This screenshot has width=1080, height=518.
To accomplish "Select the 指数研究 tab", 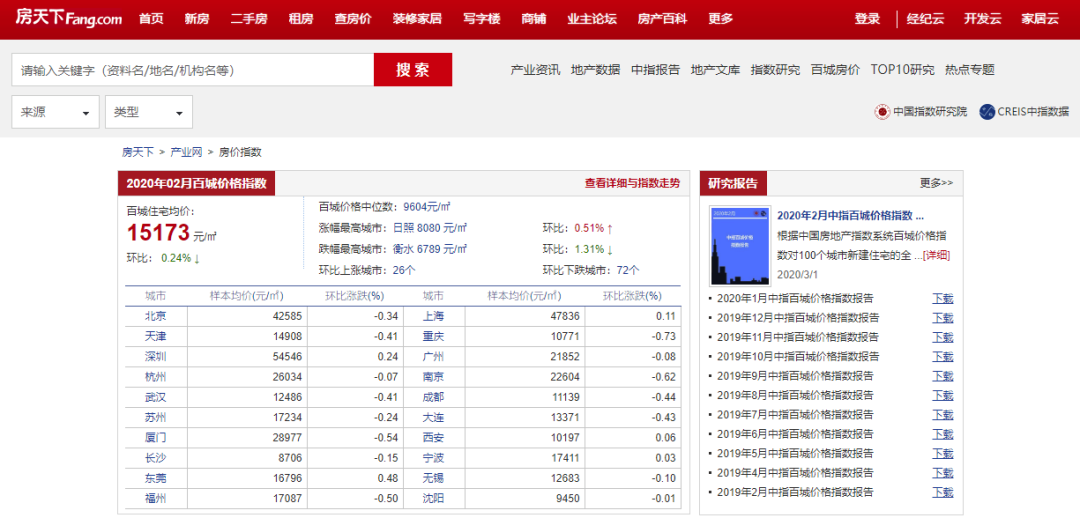I will point(775,70).
